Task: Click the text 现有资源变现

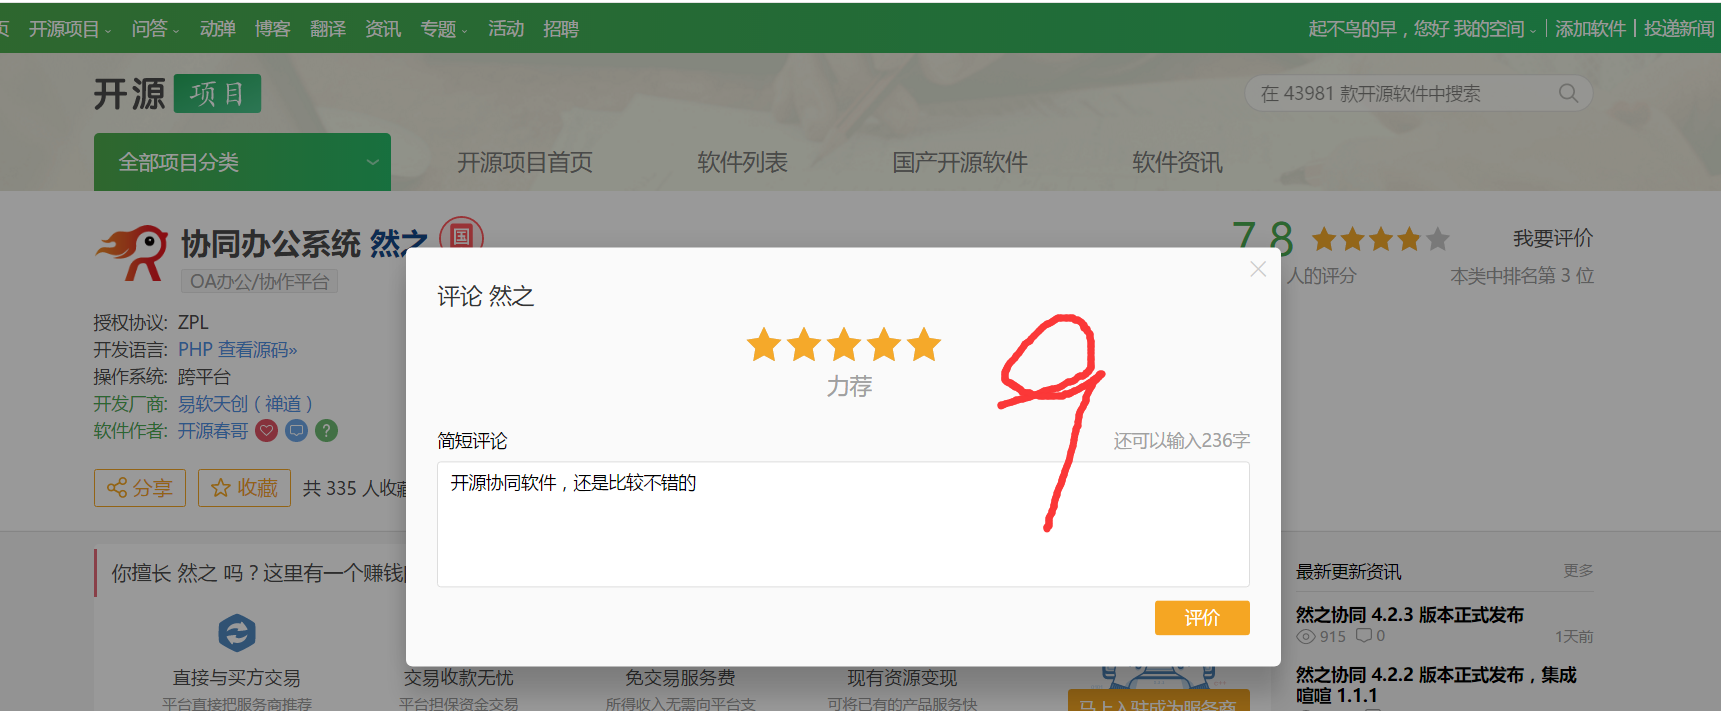Action: 902,678
